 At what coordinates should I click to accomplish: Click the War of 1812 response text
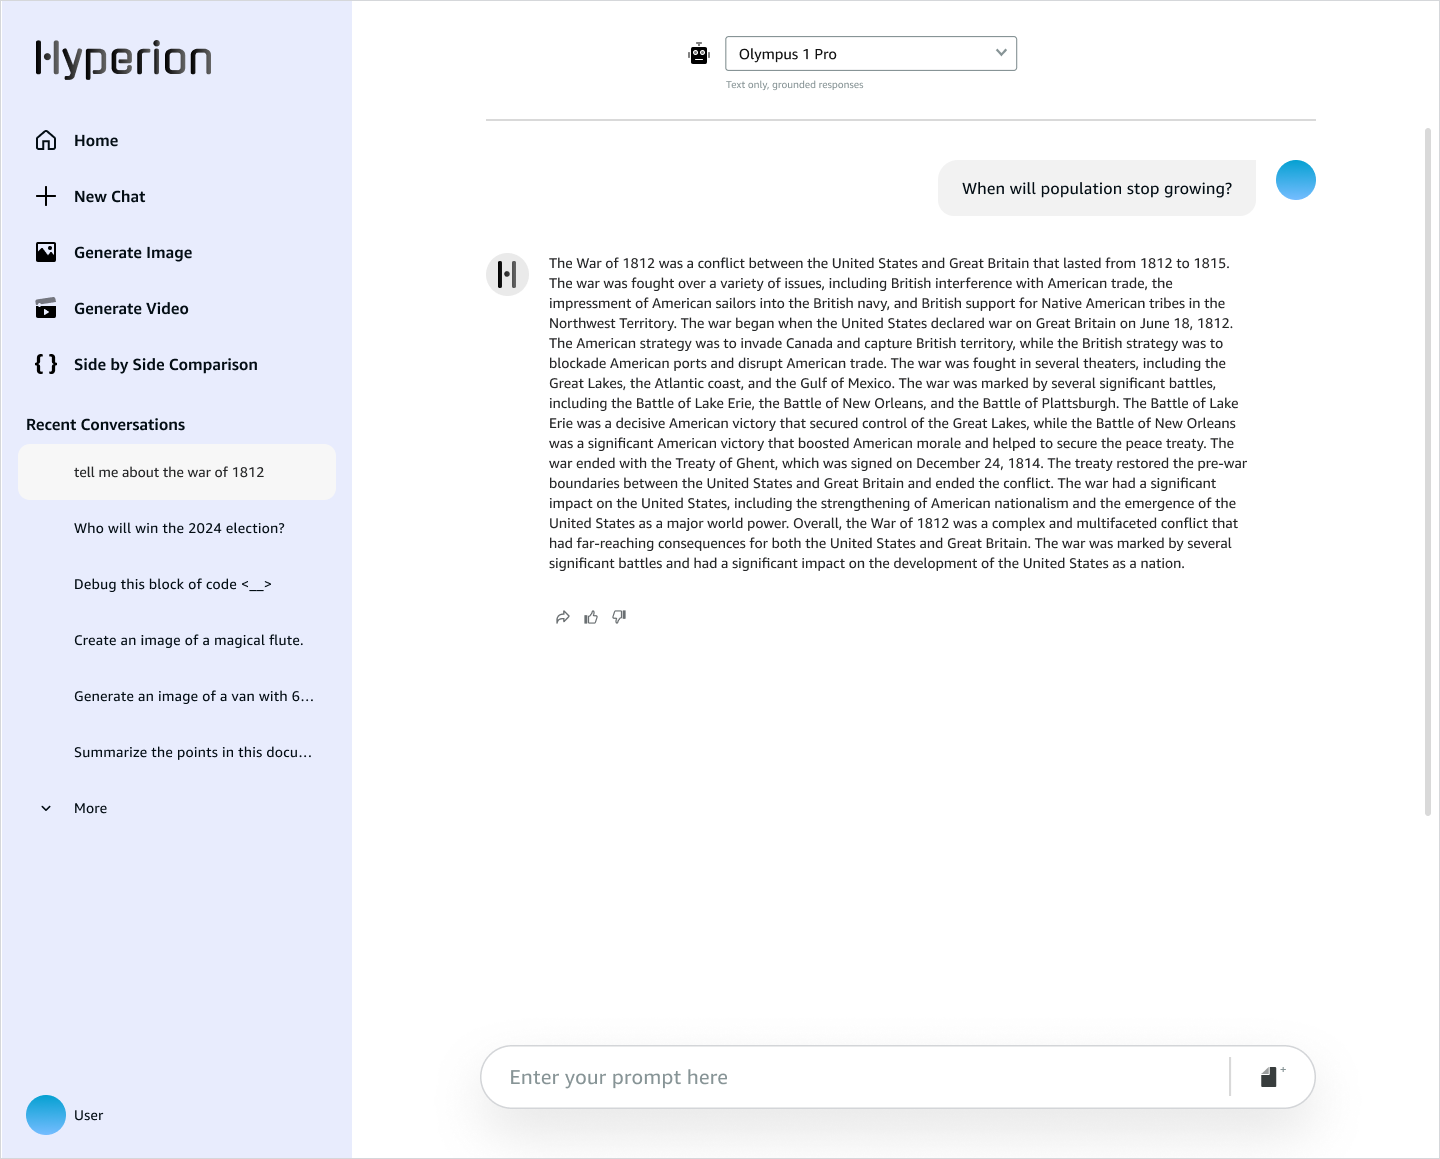[x=898, y=413]
